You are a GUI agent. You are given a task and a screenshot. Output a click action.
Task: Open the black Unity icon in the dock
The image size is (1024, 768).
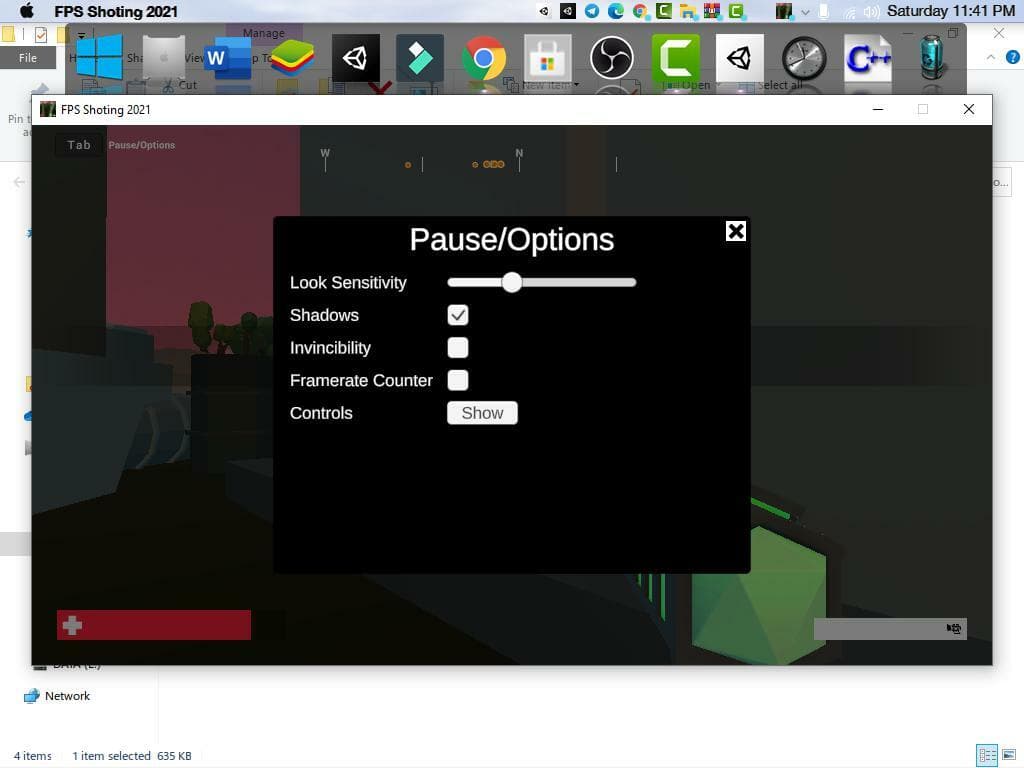(356, 58)
